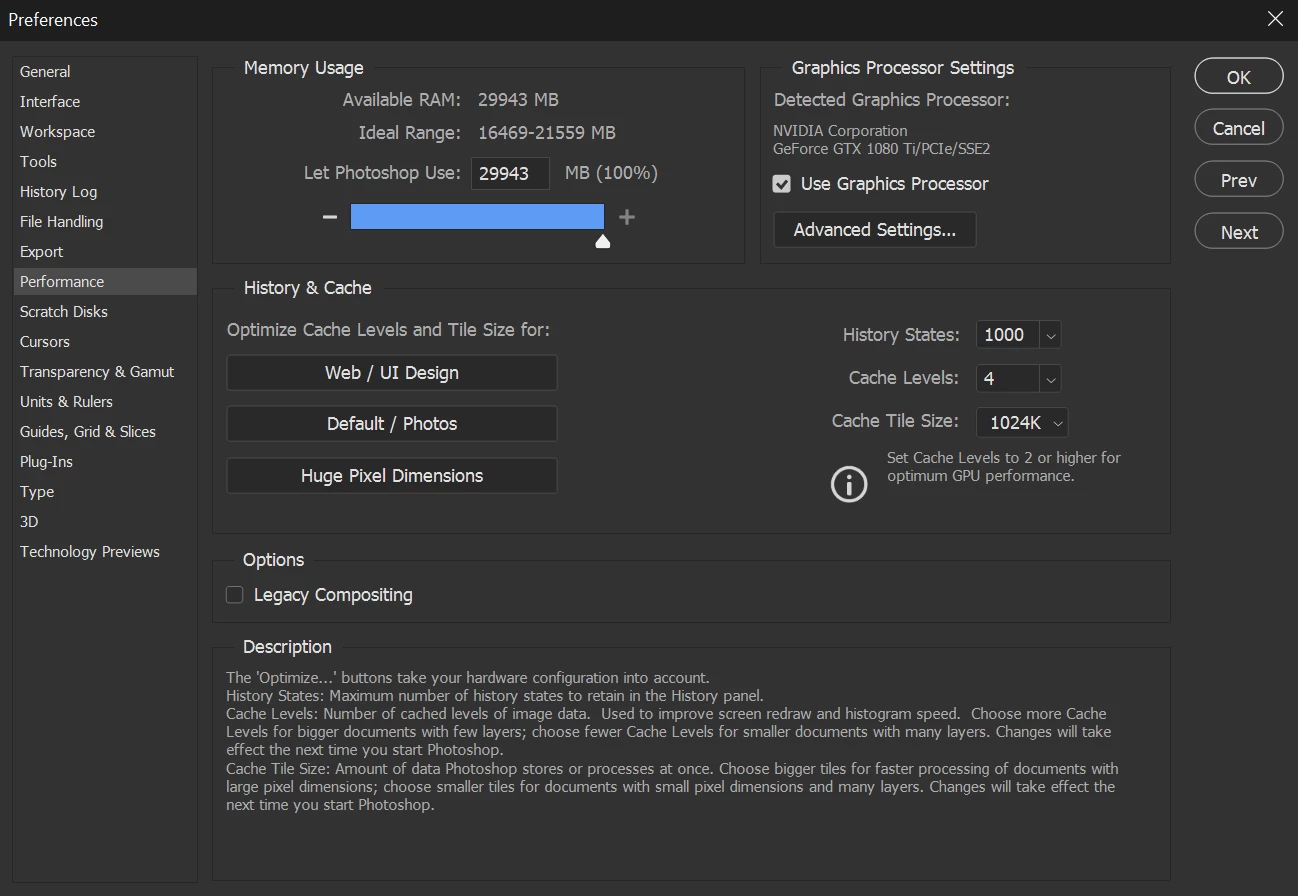Image resolution: width=1298 pixels, height=896 pixels.
Task: Select File Handling category
Action: pyautogui.click(x=105, y=222)
